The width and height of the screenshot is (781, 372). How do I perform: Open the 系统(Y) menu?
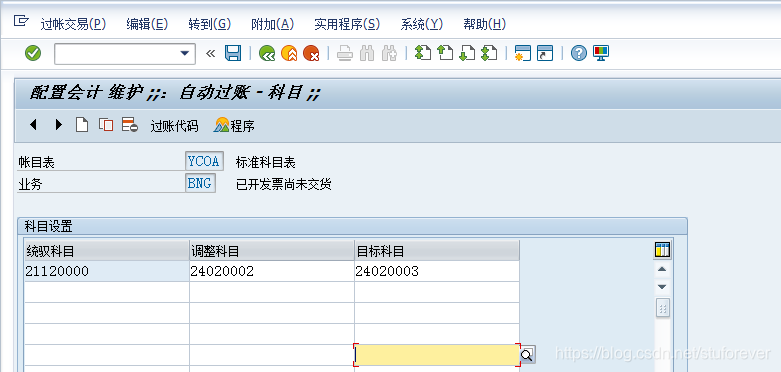[x=421, y=24]
